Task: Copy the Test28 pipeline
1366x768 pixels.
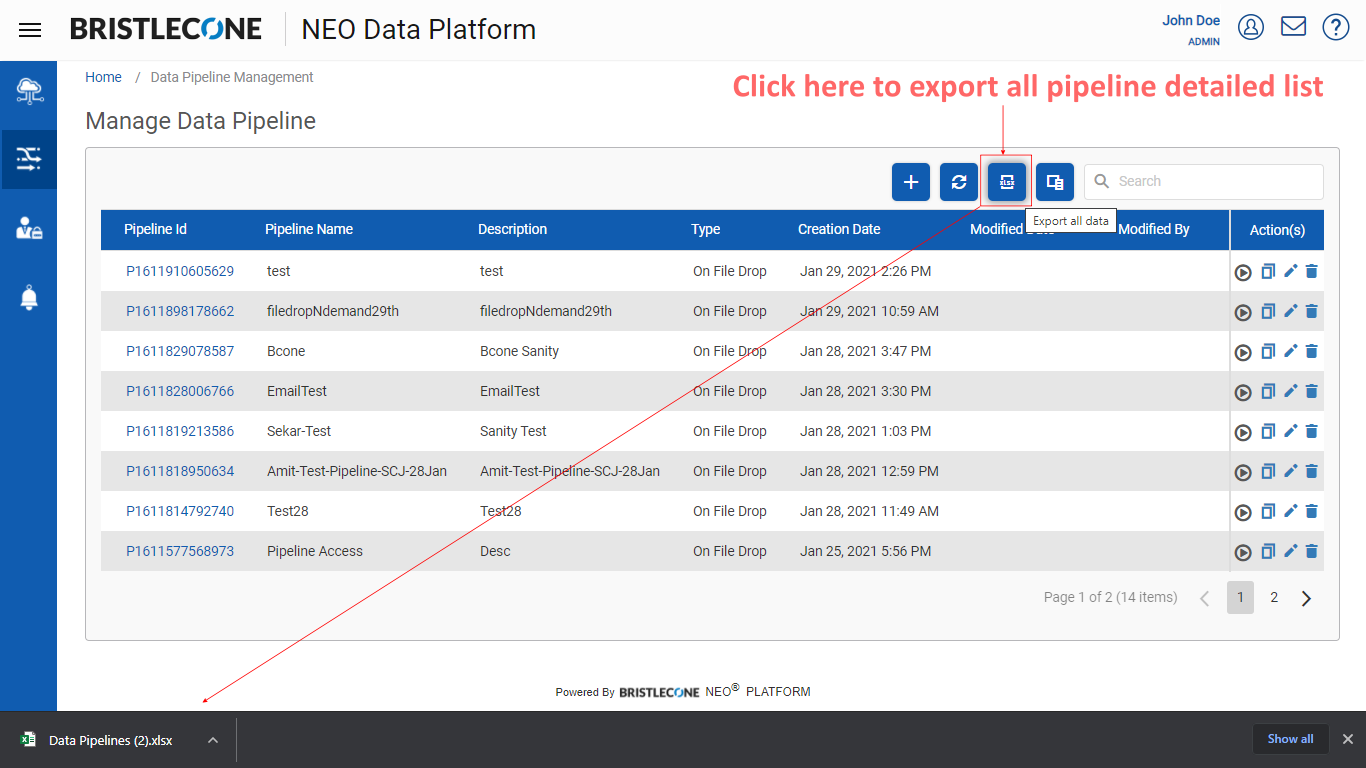Action: tap(1268, 511)
